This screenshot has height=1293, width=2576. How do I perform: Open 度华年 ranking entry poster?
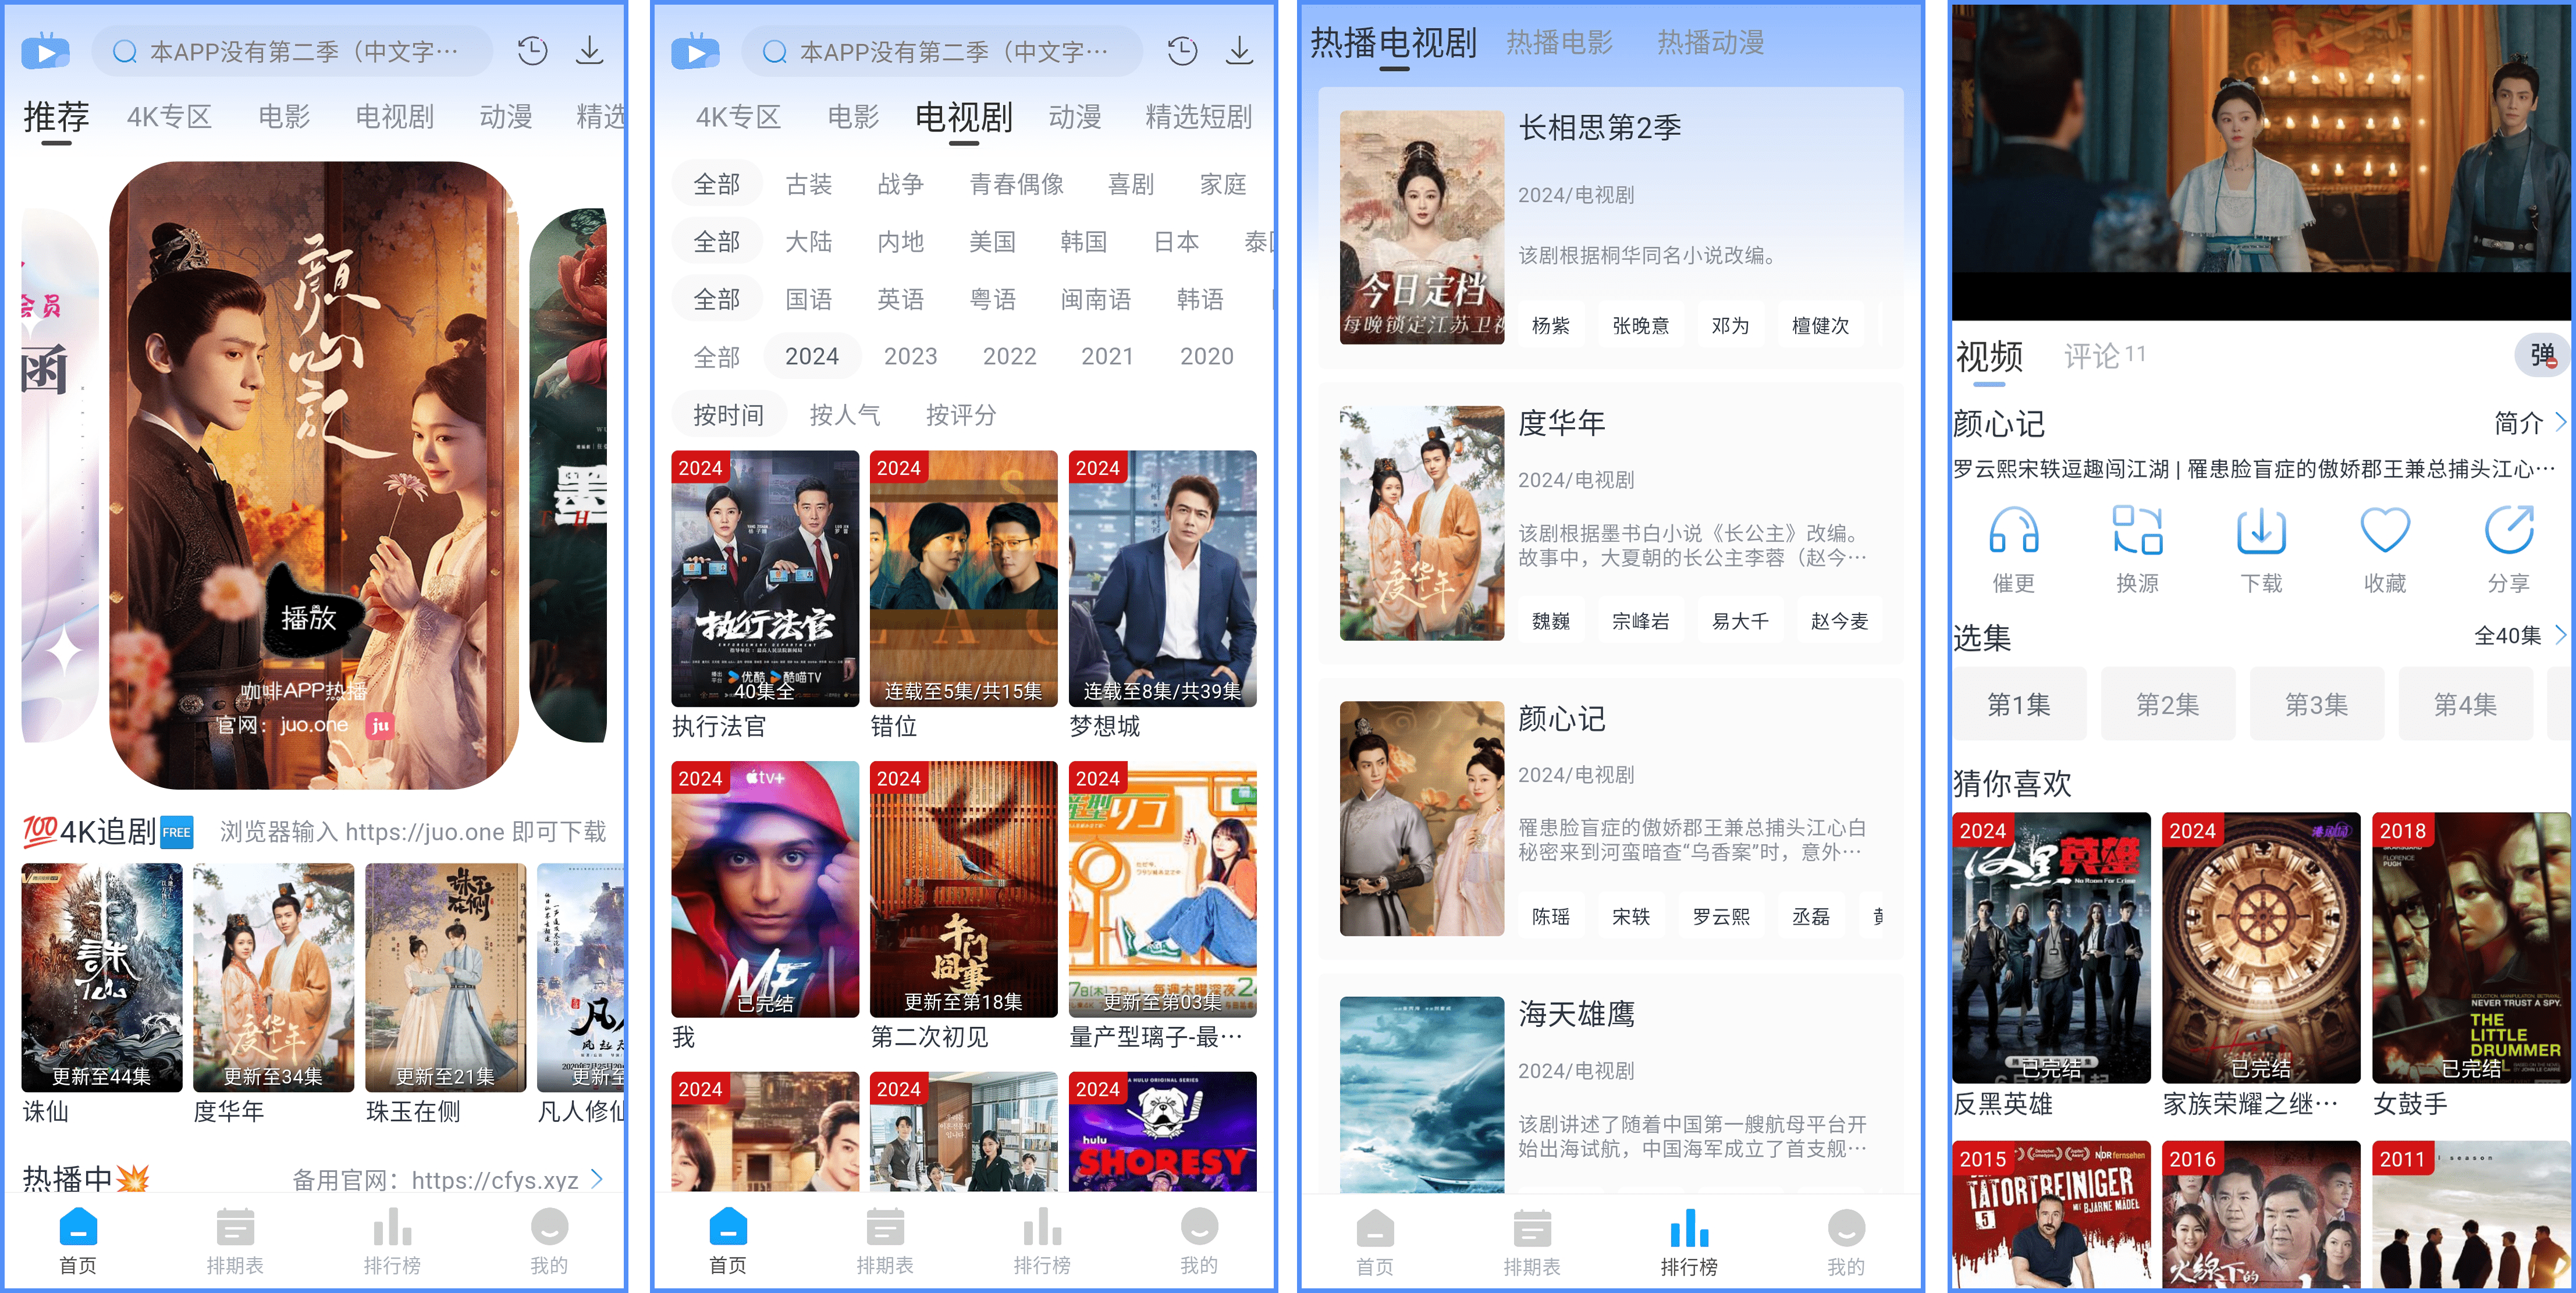[1421, 523]
